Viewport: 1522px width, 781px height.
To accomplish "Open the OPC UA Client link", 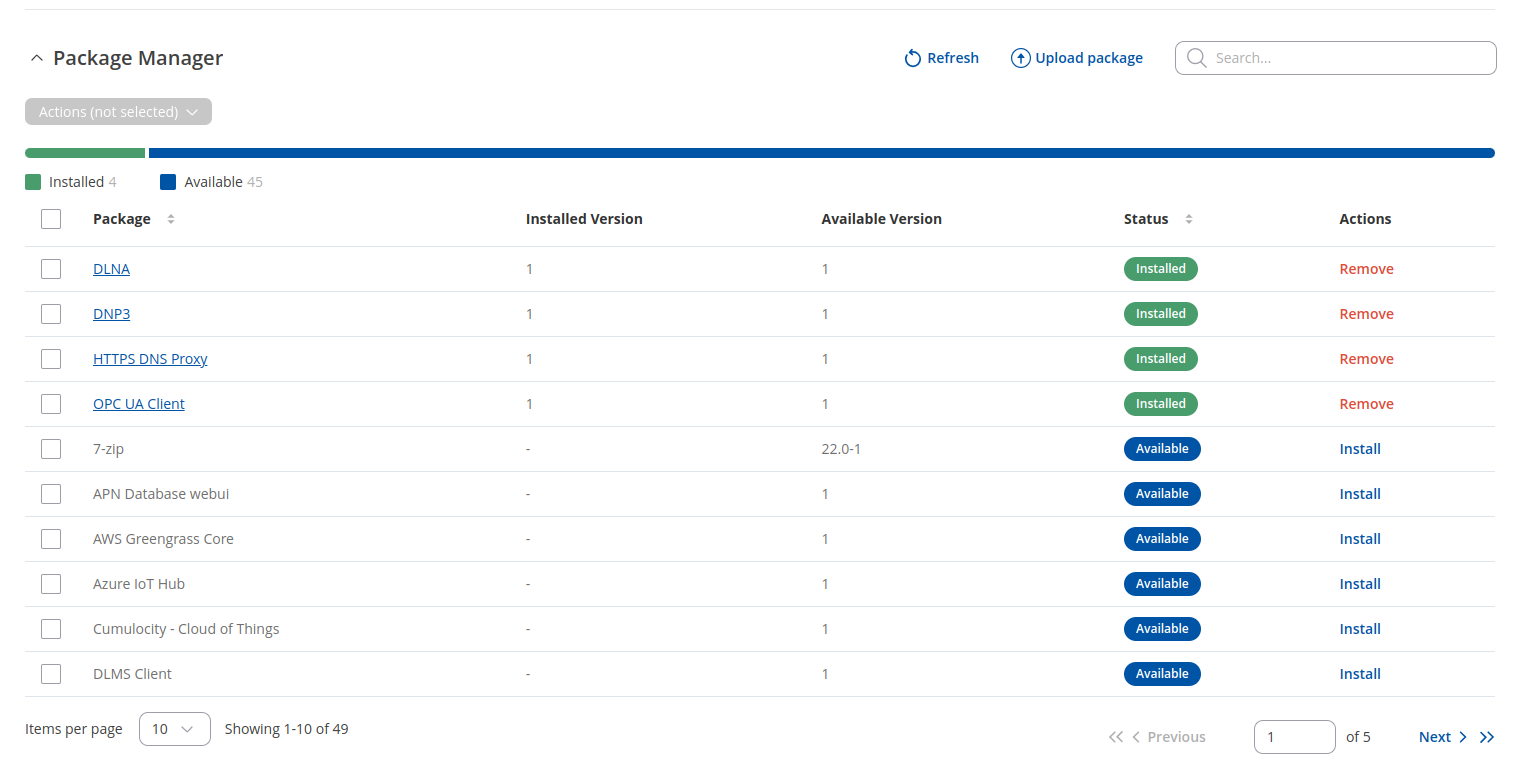I will tap(139, 404).
